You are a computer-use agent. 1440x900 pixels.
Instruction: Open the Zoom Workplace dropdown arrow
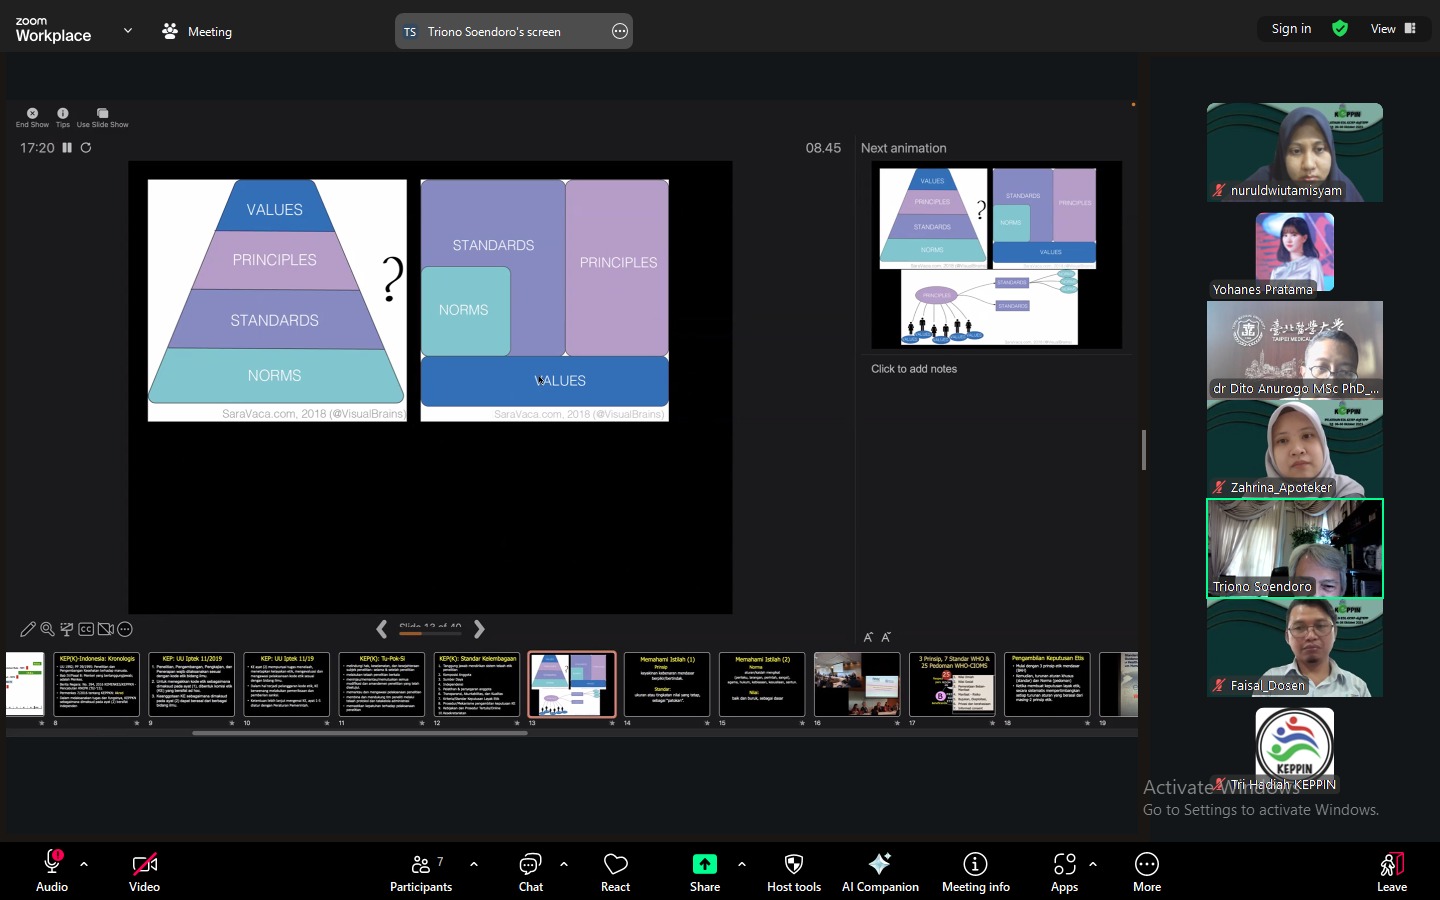point(128,31)
